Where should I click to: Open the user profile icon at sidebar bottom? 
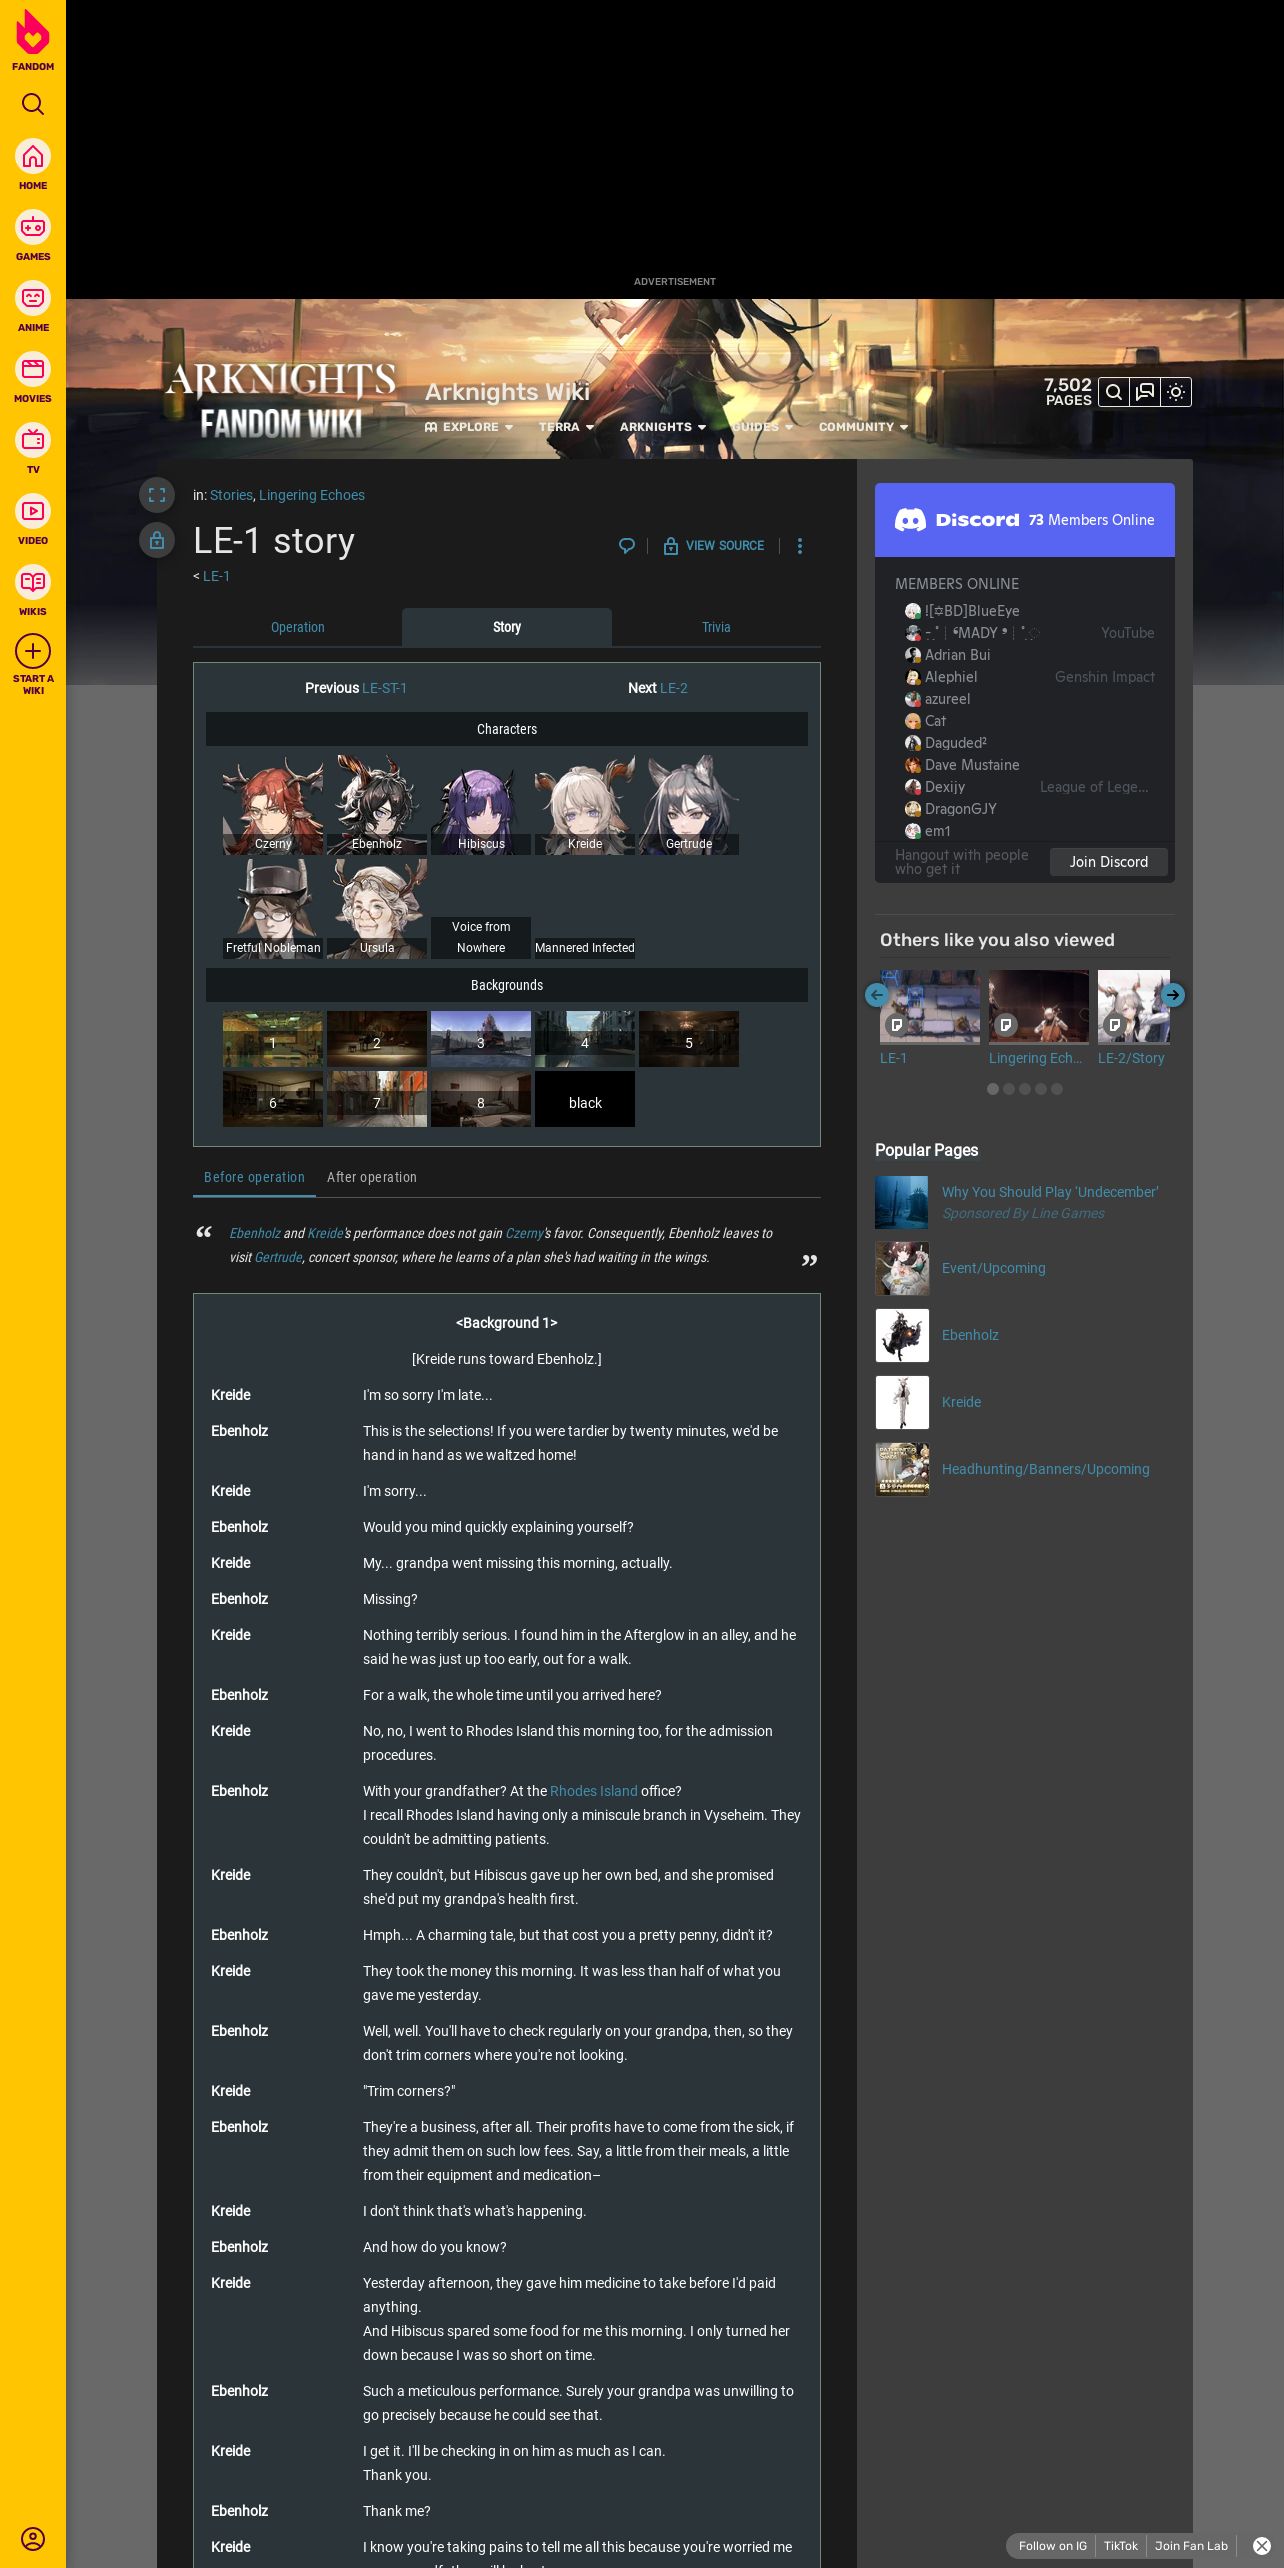point(33,2538)
